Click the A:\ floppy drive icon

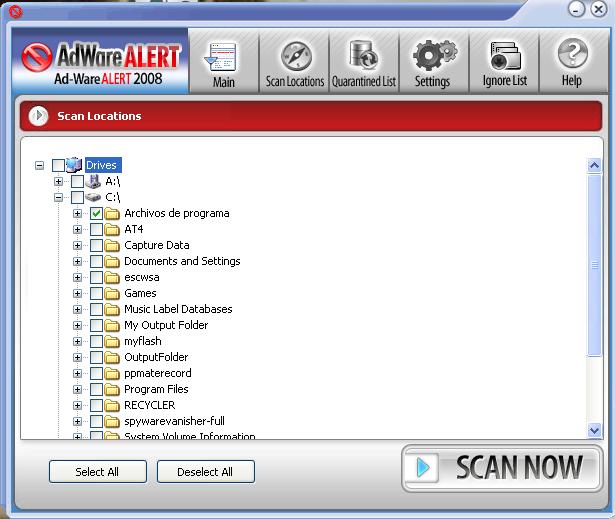point(93,181)
